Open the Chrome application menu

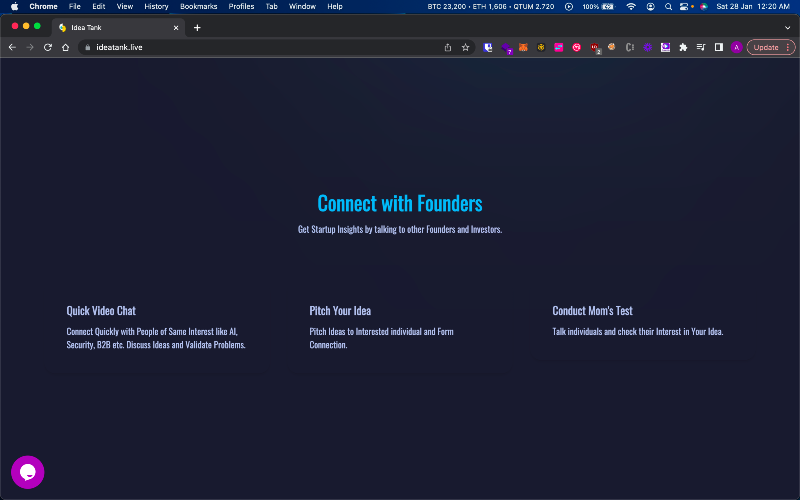tap(43, 7)
